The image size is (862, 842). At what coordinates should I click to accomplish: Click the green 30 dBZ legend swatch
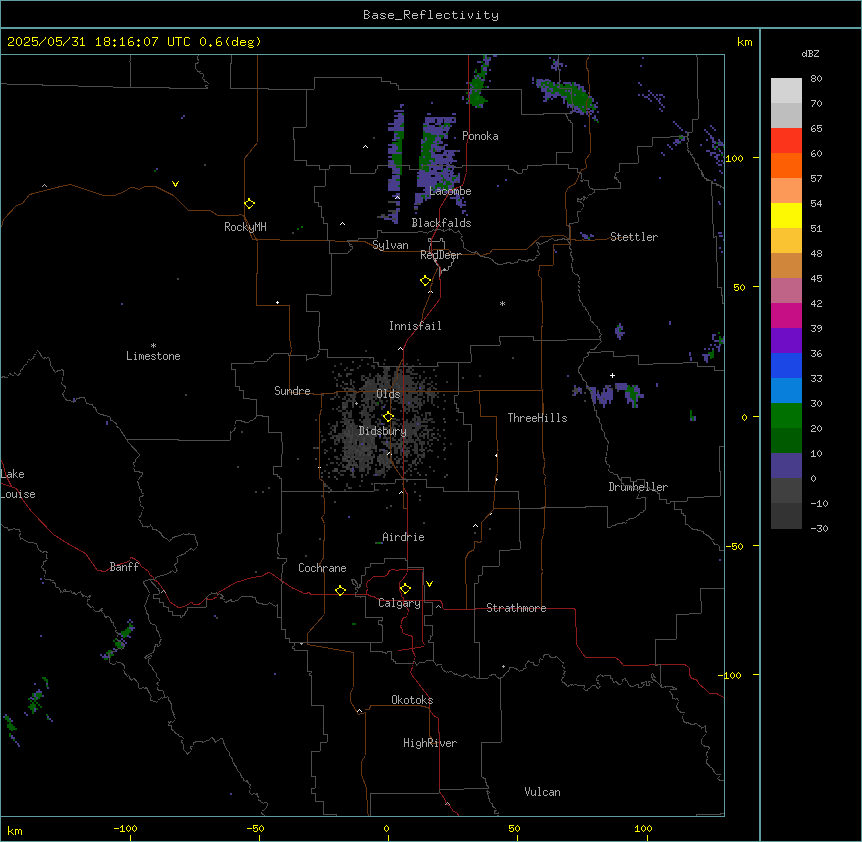coord(786,416)
